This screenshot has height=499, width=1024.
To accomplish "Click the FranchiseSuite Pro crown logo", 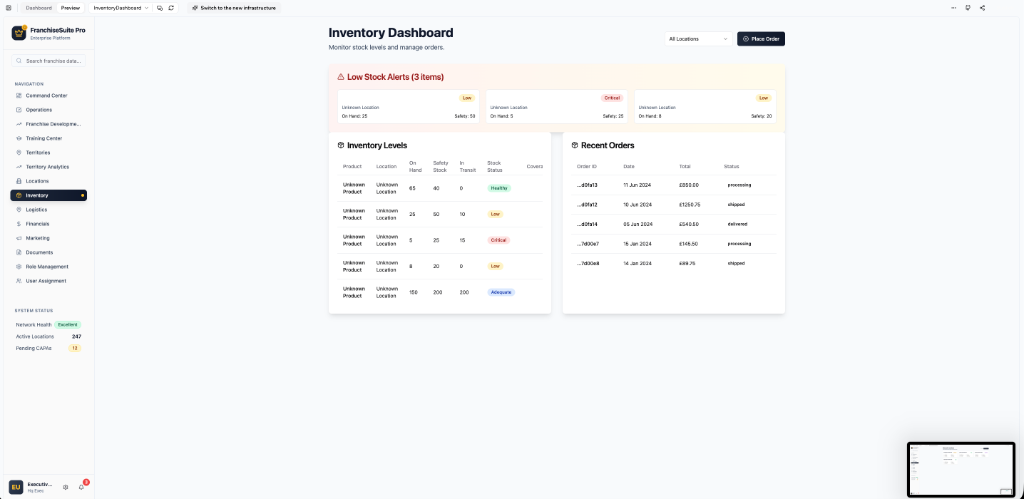I will [19, 33].
